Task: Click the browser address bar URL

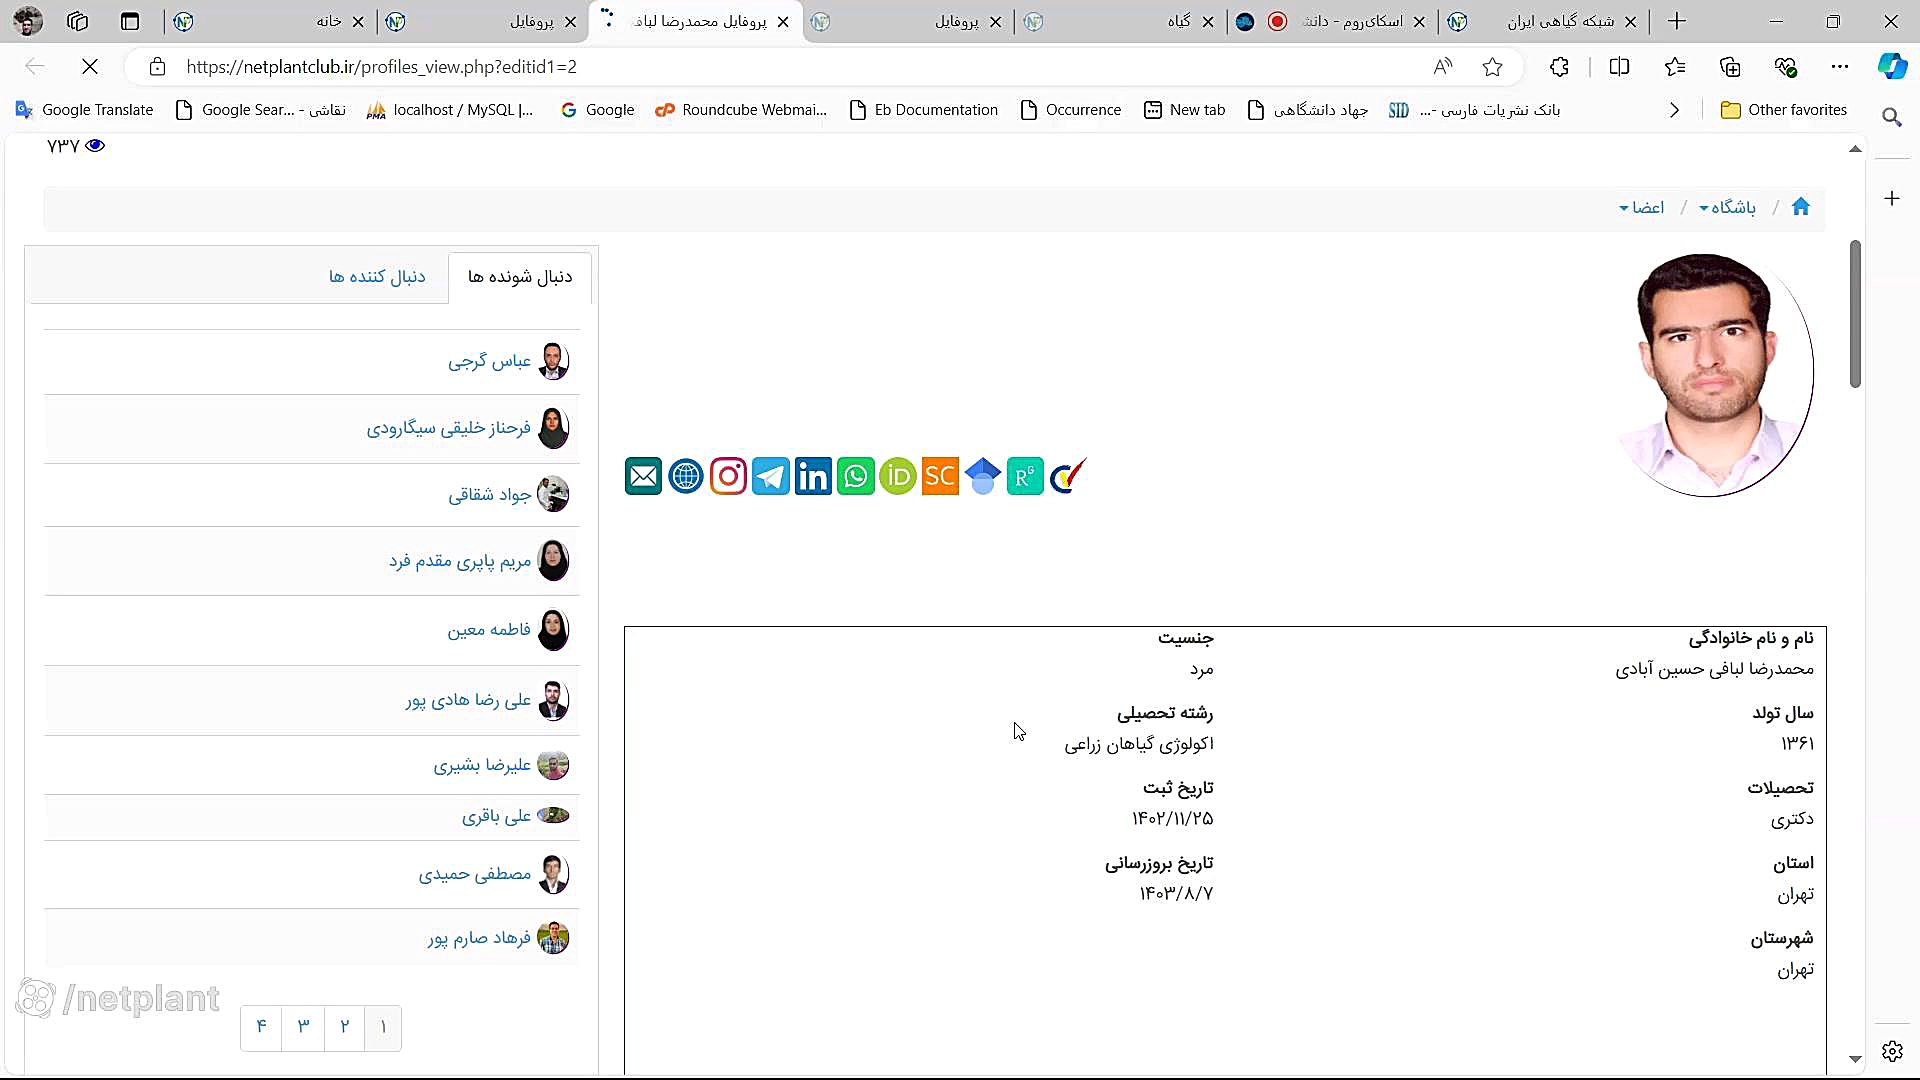Action: [x=381, y=67]
